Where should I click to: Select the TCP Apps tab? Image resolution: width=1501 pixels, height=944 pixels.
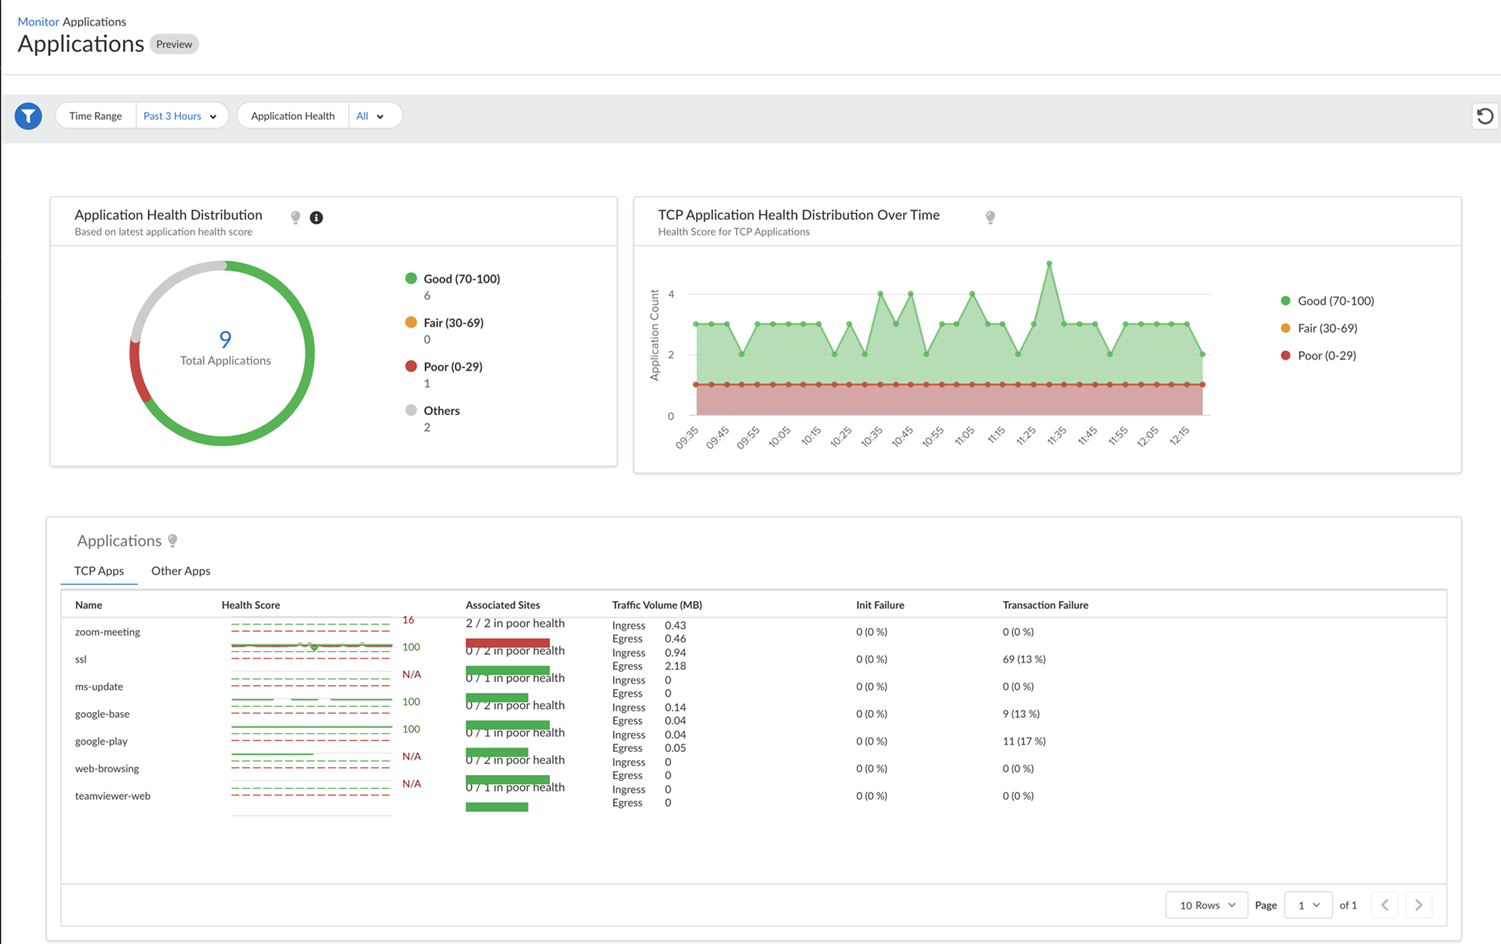point(99,571)
